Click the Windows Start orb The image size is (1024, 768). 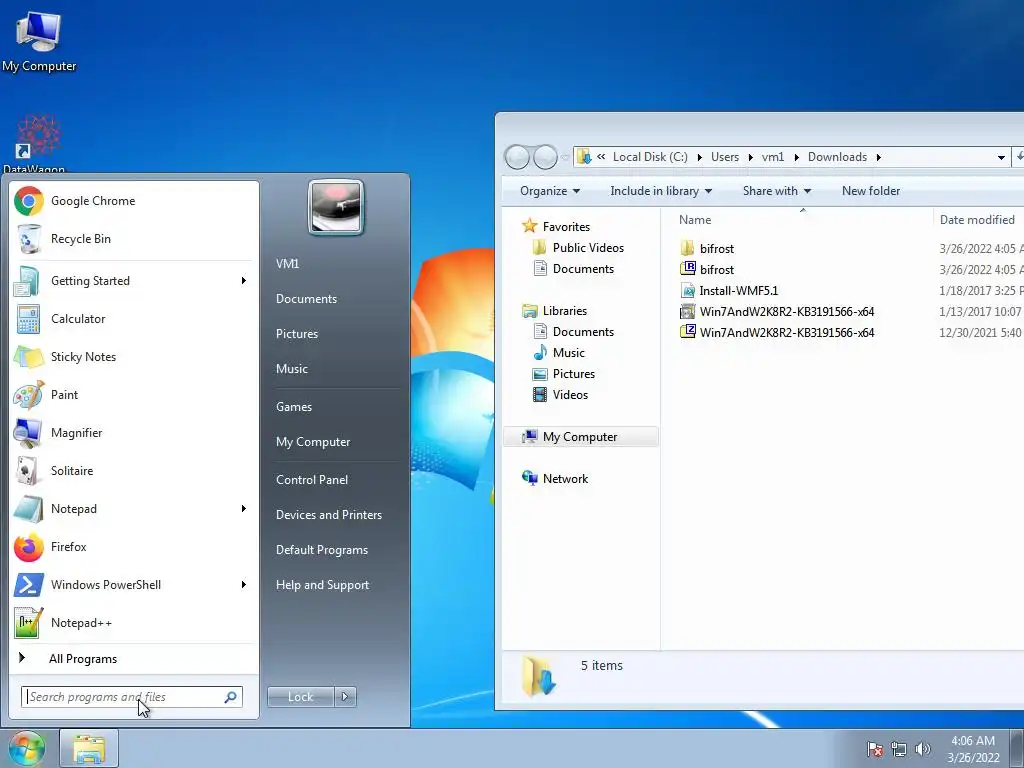coord(26,748)
